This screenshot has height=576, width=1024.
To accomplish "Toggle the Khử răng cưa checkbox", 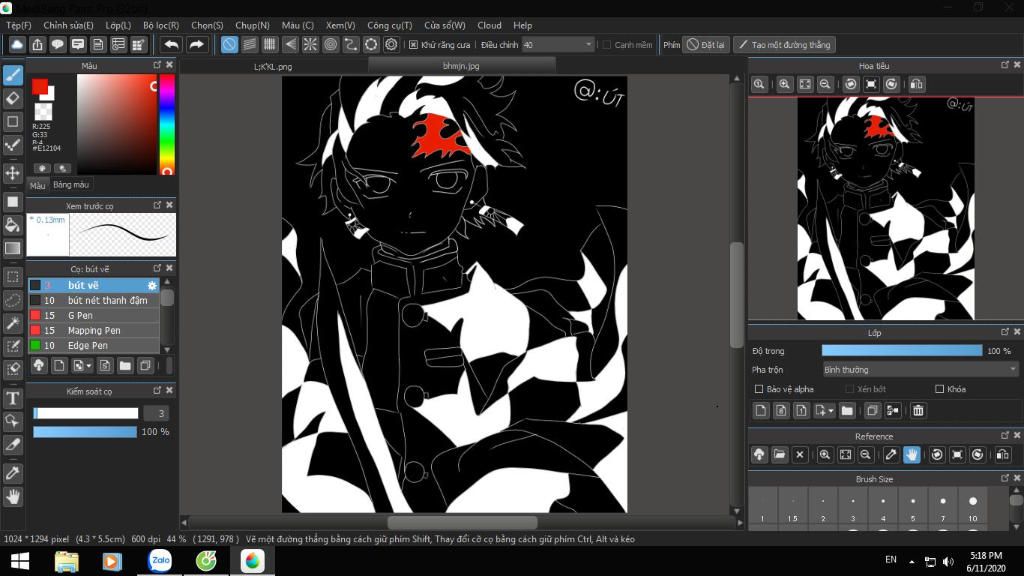I will coord(413,45).
